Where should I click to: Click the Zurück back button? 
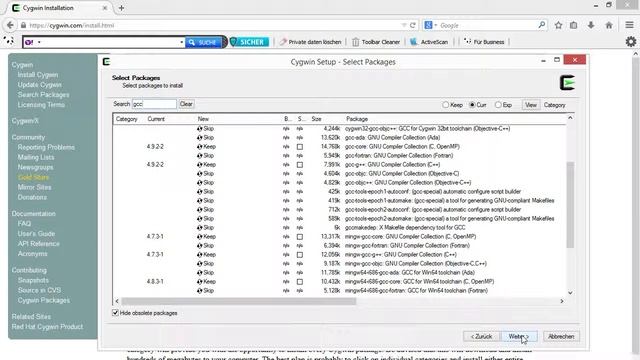[481, 336]
